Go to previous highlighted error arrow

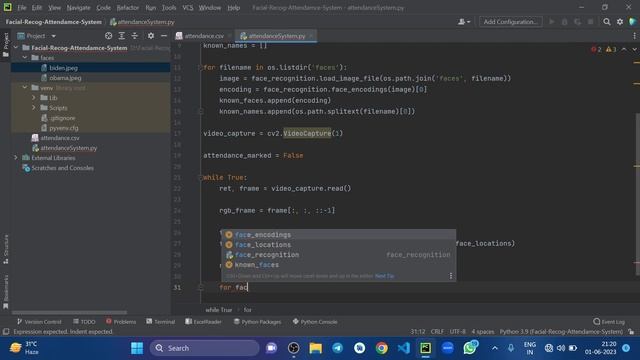(624, 49)
